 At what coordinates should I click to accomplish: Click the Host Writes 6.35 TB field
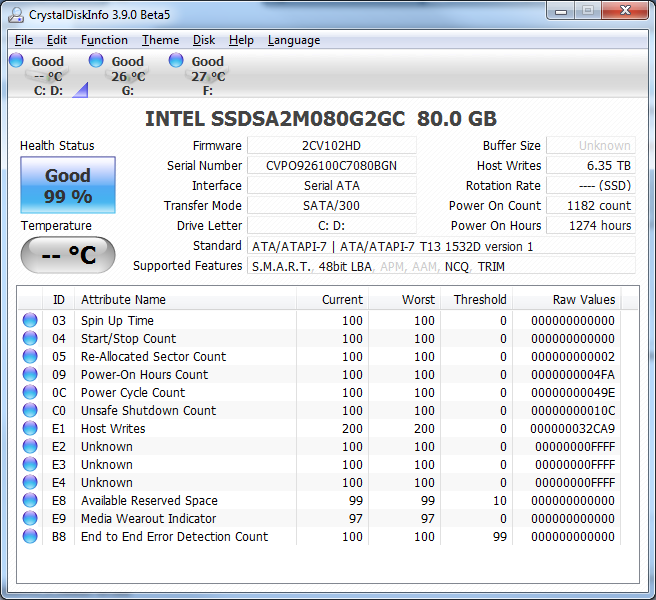pyautogui.click(x=591, y=166)
